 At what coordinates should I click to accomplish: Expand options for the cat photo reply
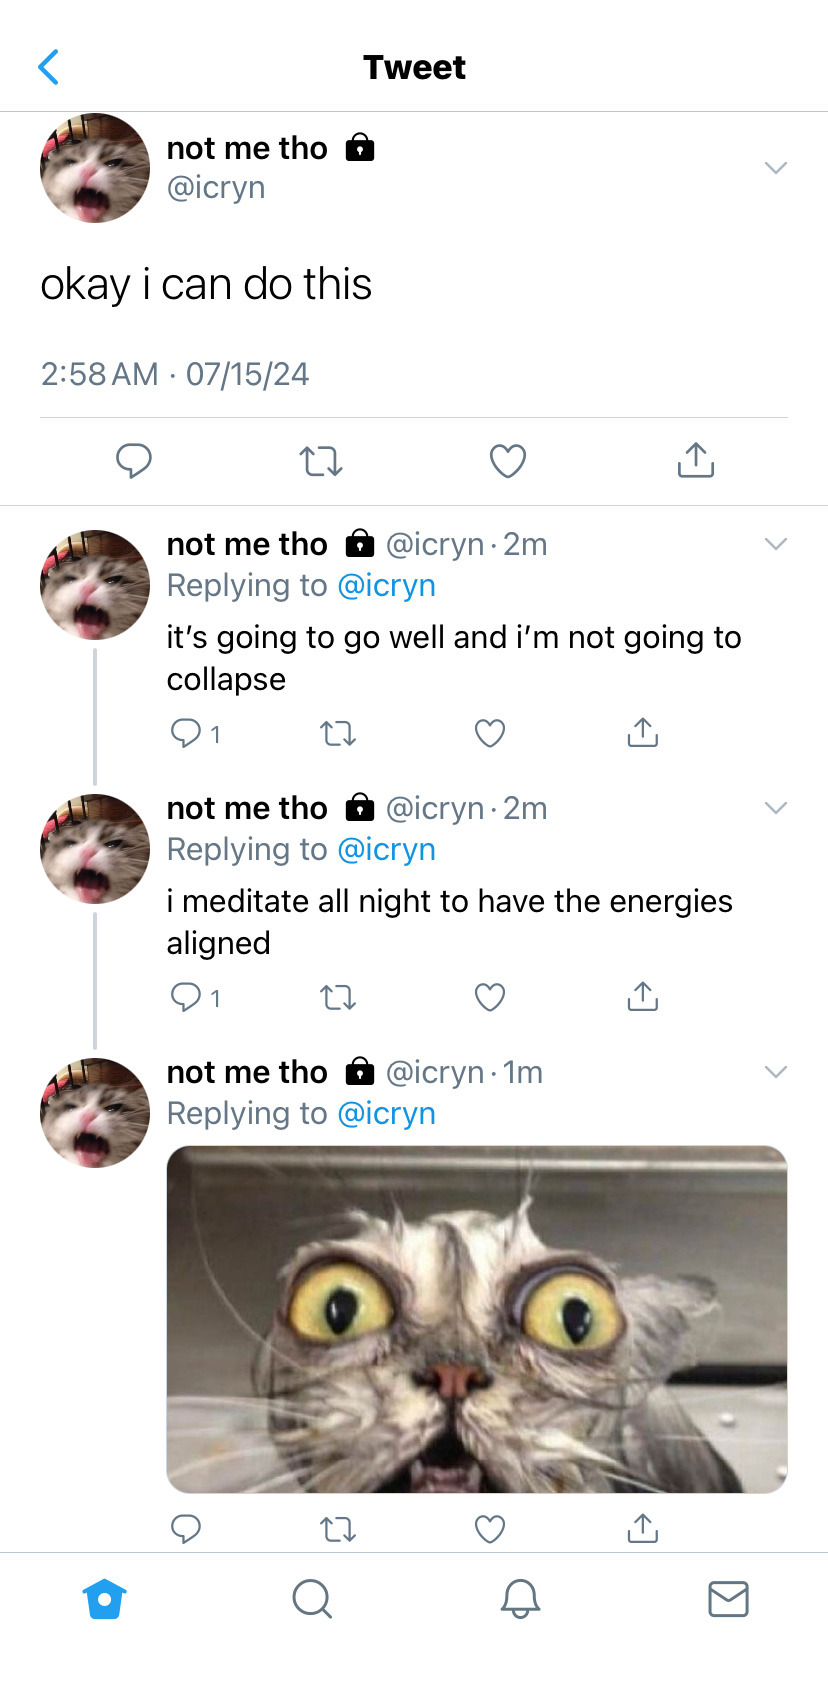point(776,1072)
